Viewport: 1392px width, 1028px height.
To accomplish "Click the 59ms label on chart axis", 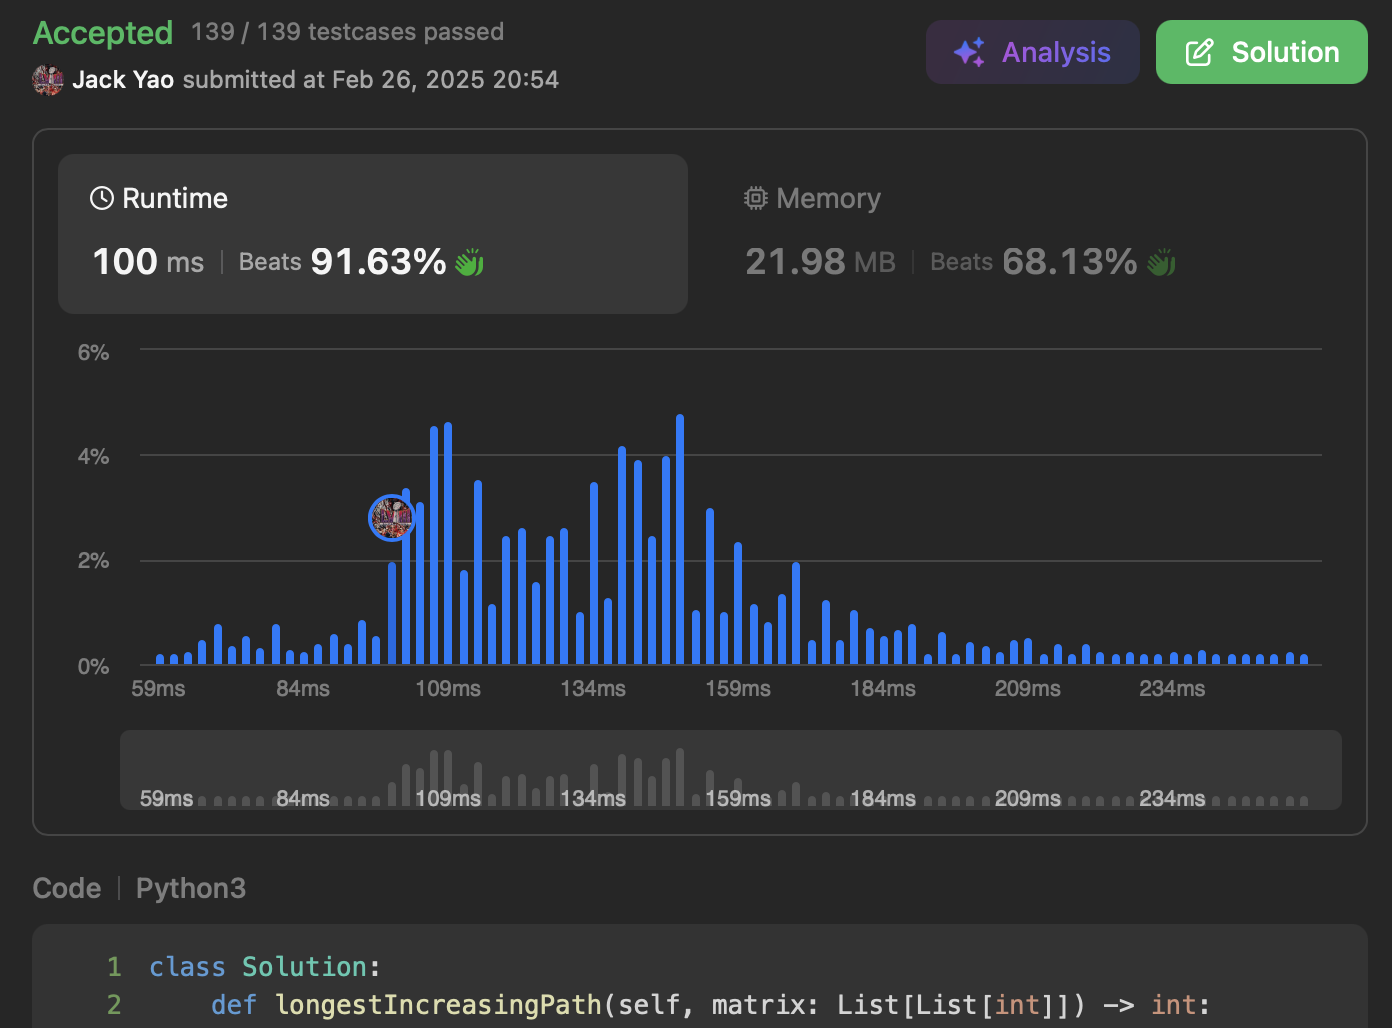I will point(158,689).
